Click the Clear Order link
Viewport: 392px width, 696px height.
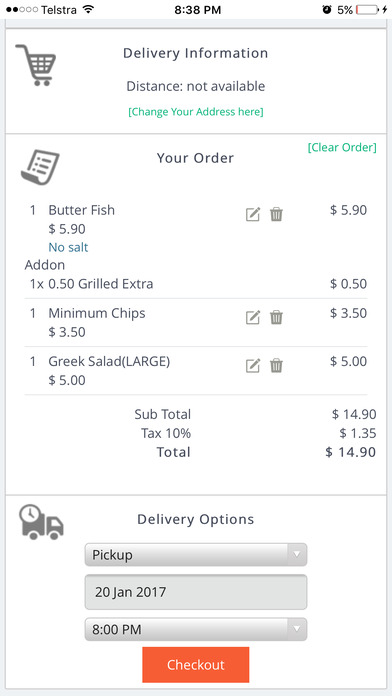[x=342, y=147]
